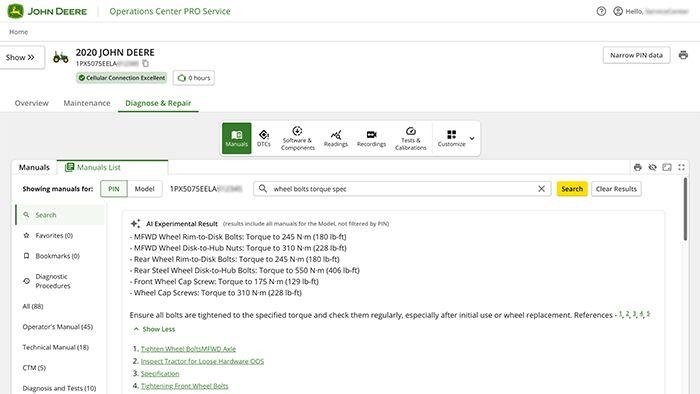Click the yellow Search button

point(572,189)
